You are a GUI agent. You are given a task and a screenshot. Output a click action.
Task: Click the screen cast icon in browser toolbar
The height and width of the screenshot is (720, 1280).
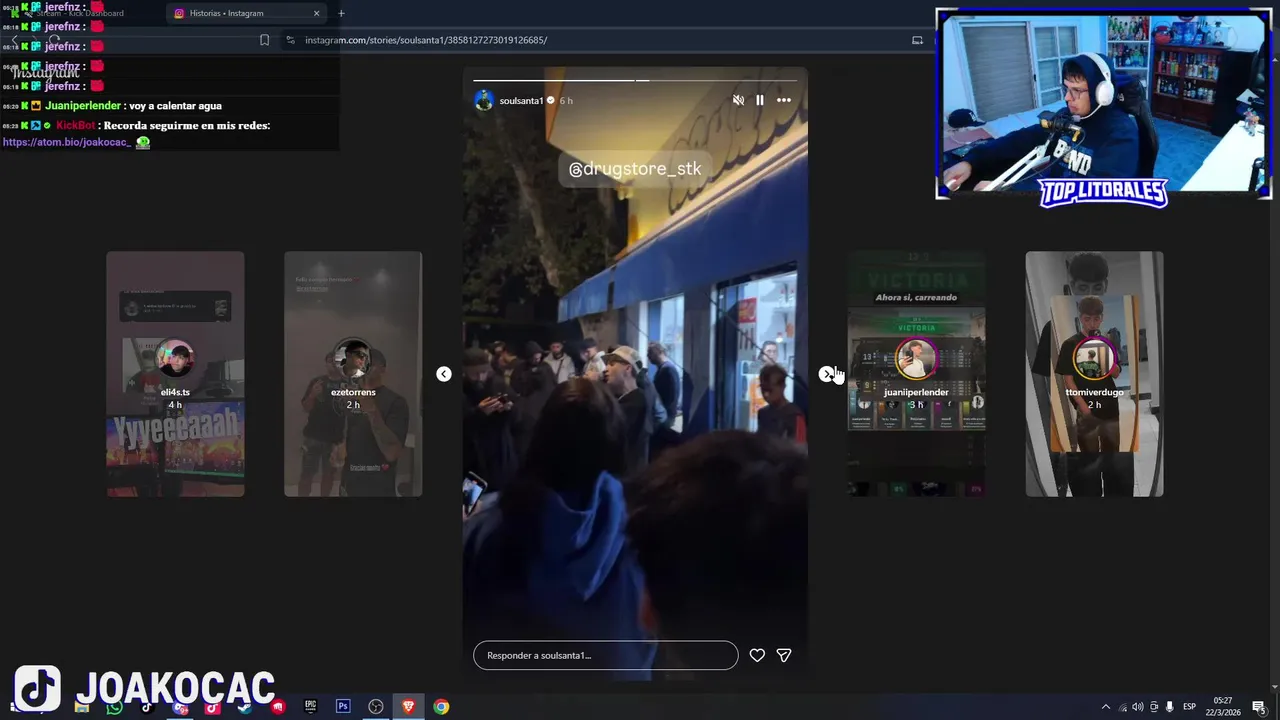(917, 40)
